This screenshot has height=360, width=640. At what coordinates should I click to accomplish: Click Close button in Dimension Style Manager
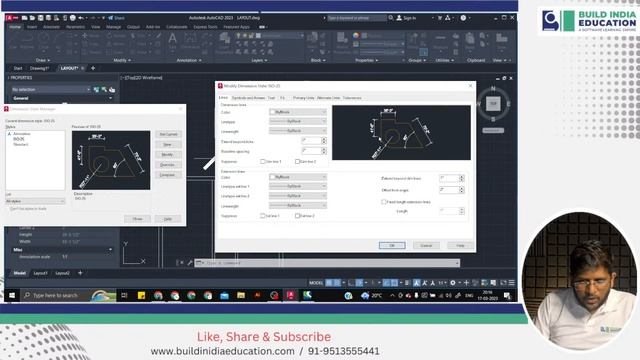click(x=138, y=219)
